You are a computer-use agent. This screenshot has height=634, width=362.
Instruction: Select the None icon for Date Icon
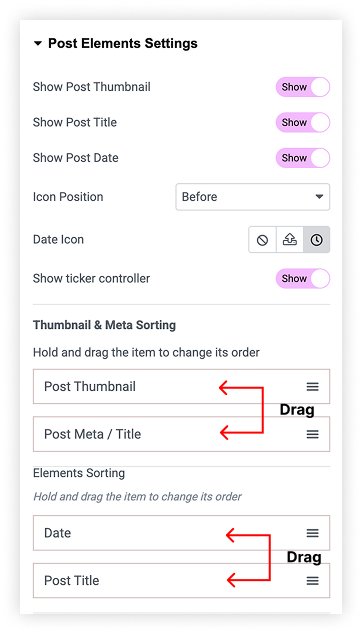pos(263,240)
